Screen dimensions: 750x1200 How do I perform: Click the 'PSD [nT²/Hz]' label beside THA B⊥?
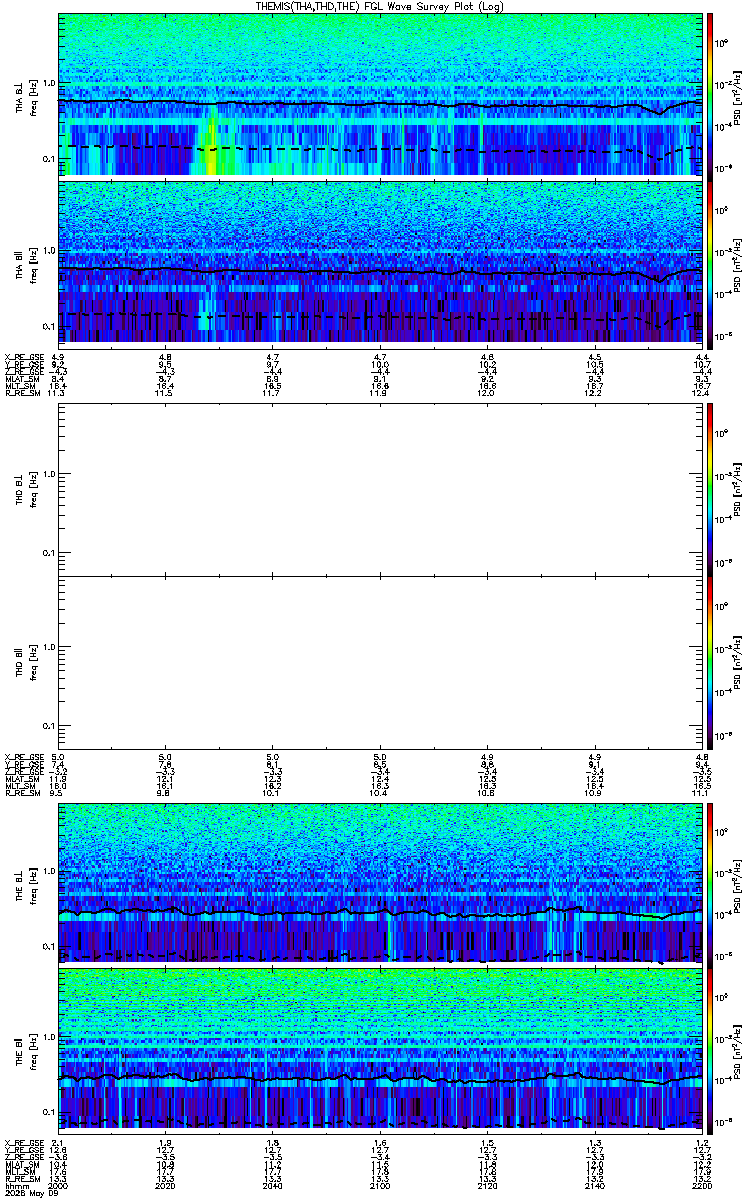pyautogui.click(x=737, y=96)
